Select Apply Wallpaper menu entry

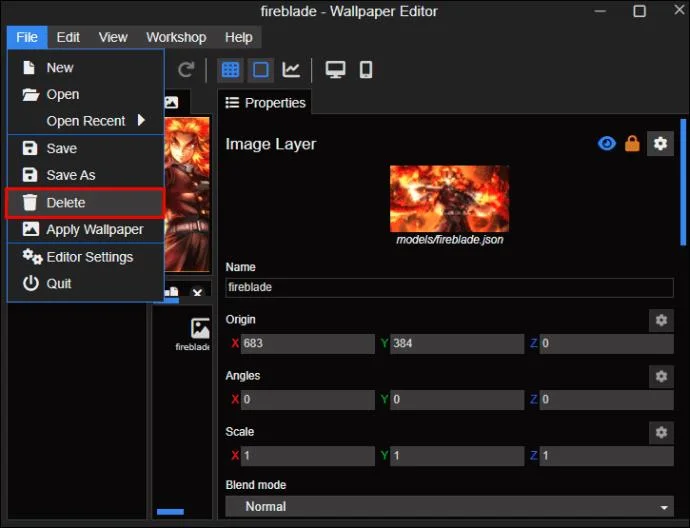tap(86, 229)
